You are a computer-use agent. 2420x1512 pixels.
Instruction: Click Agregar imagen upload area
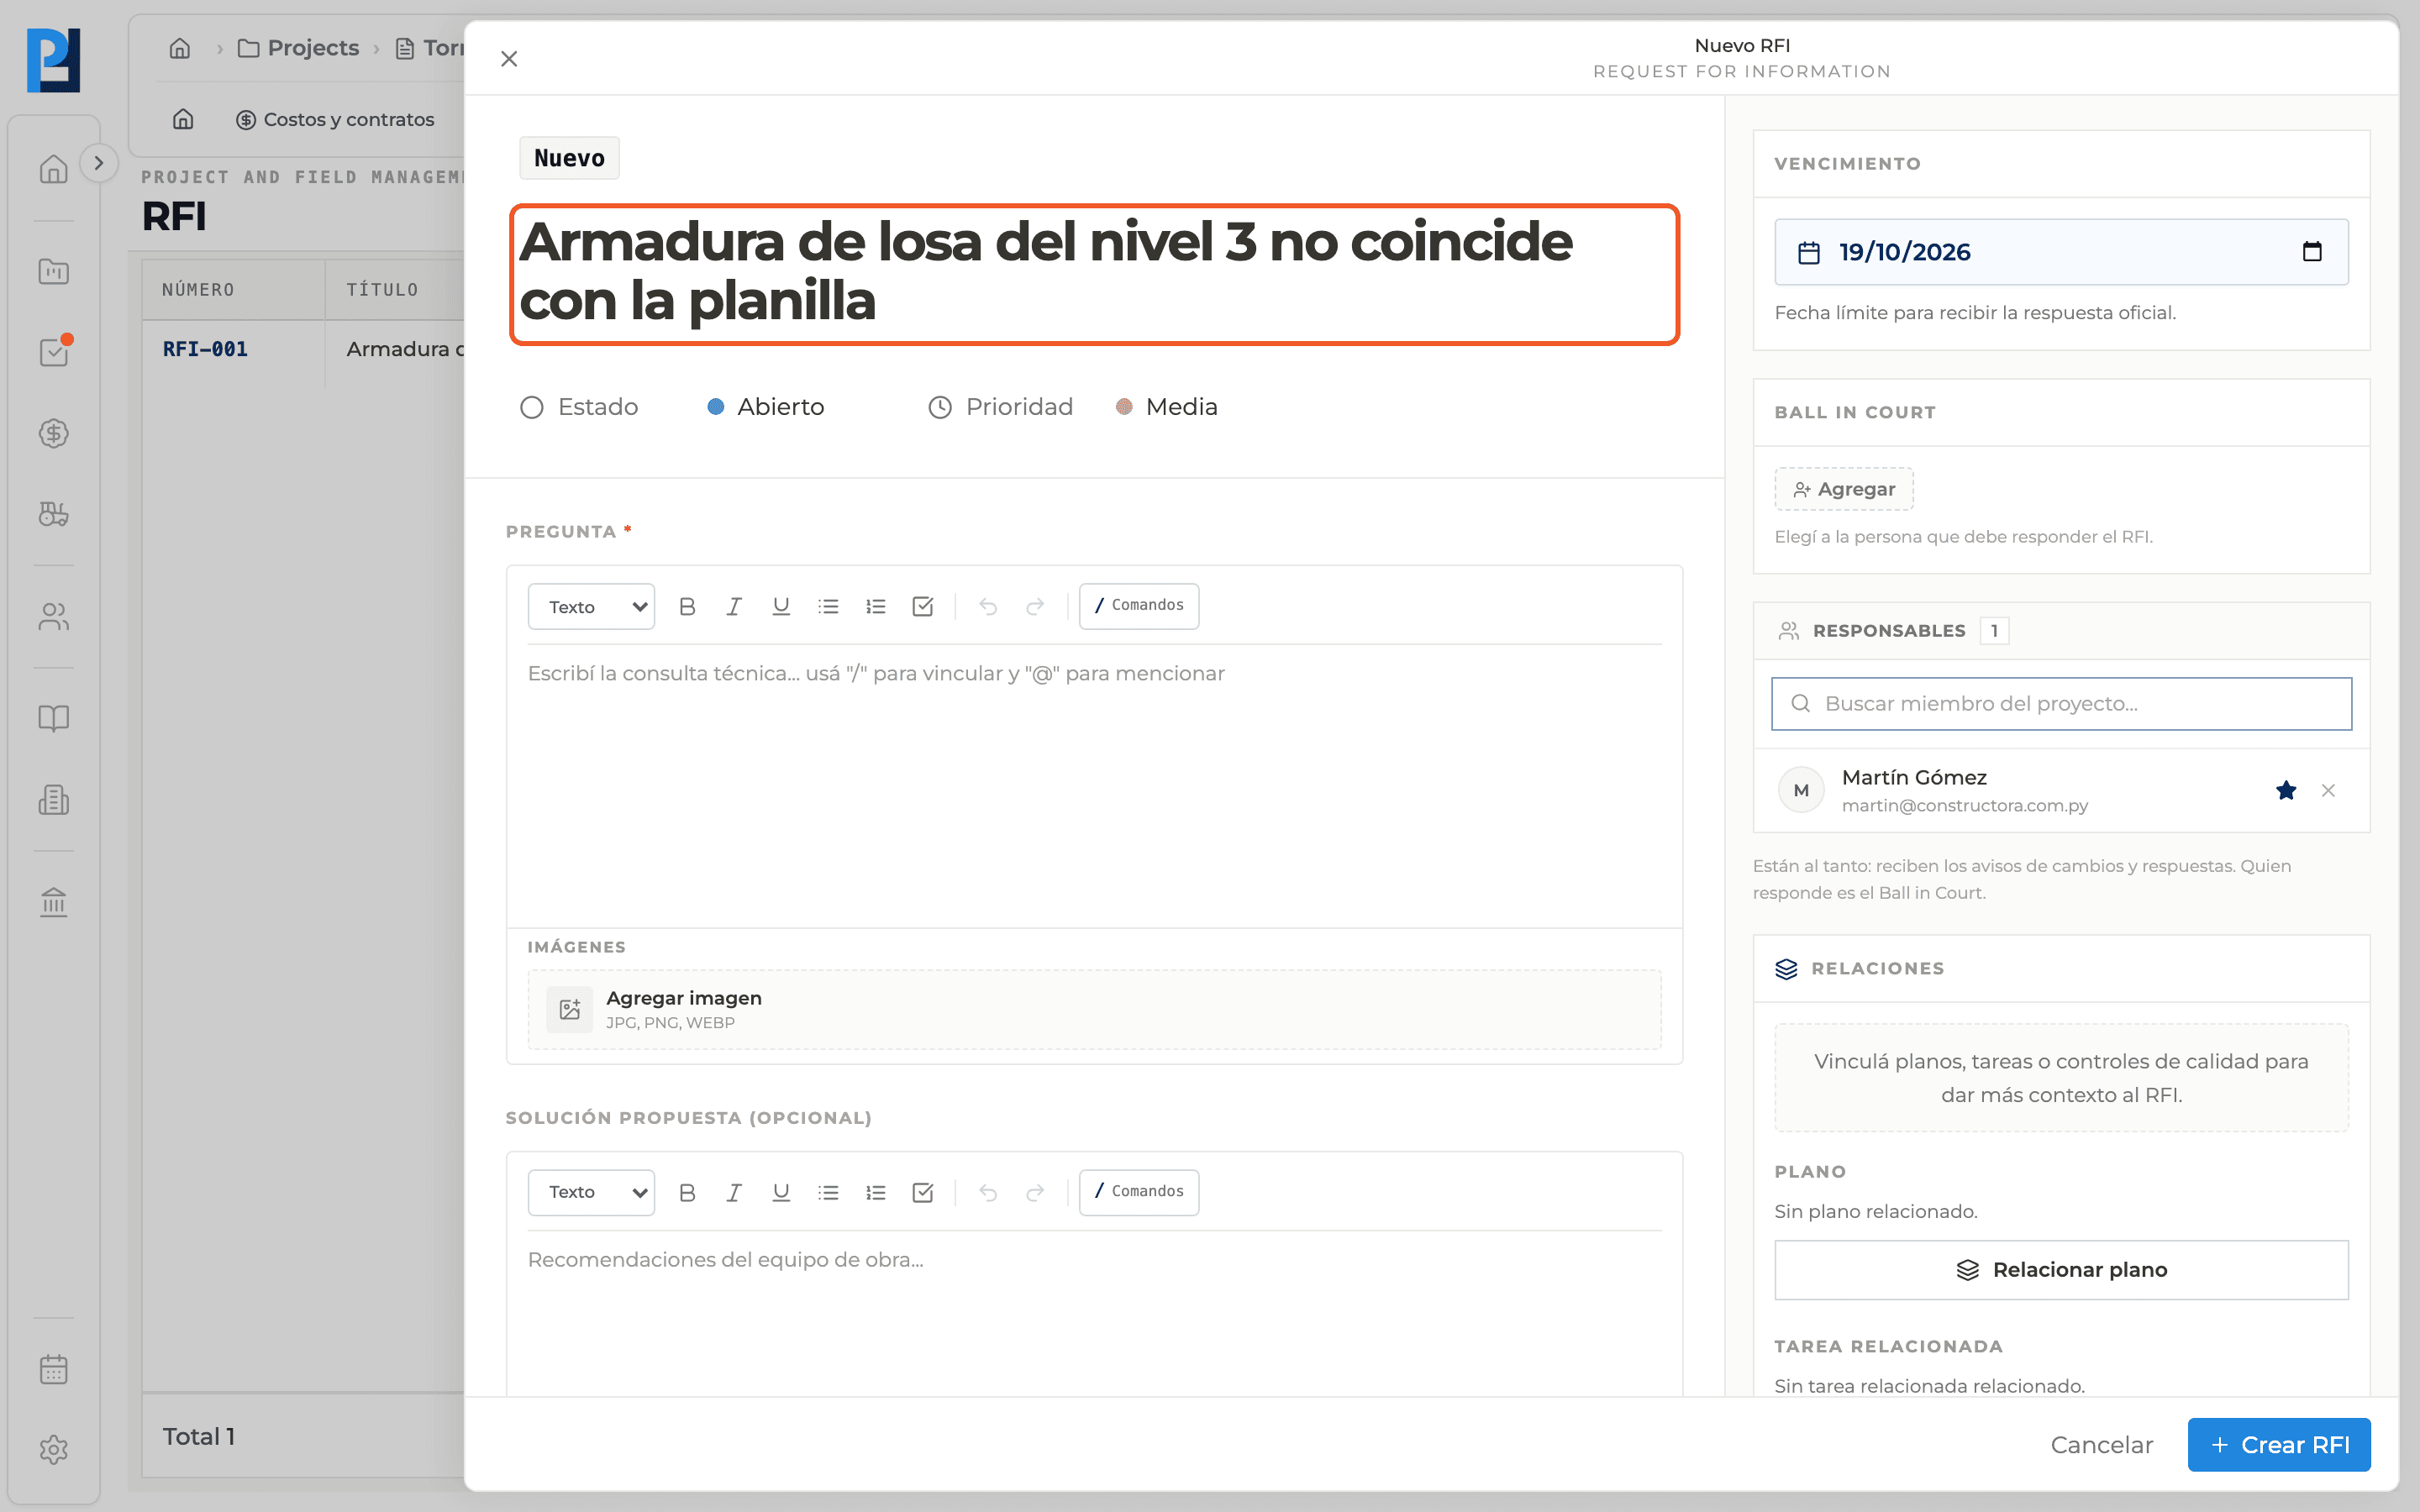tap(1094, 1009)
